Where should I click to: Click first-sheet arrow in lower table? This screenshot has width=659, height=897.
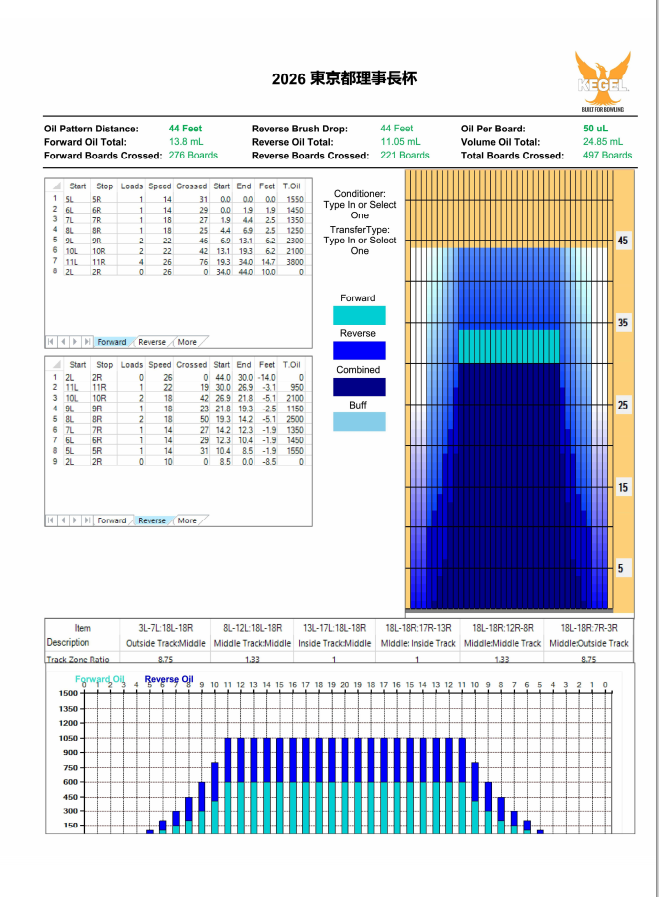(52, 521)
